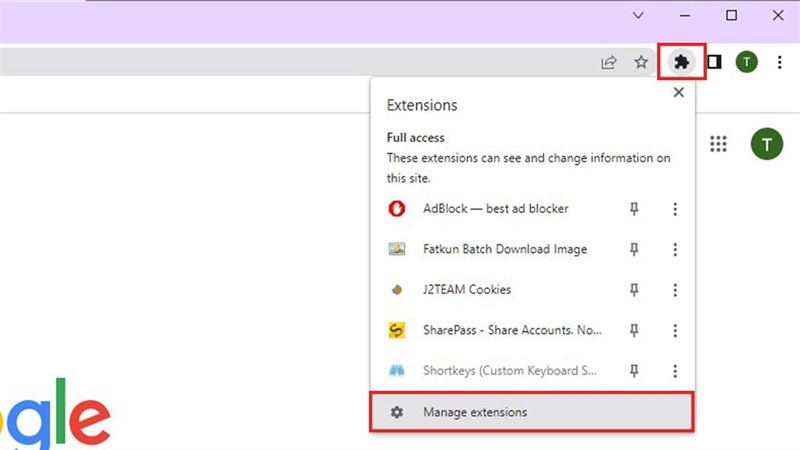Maximize the Chrome window
This screenshot has width=800, height=450.
coord(731,15)
